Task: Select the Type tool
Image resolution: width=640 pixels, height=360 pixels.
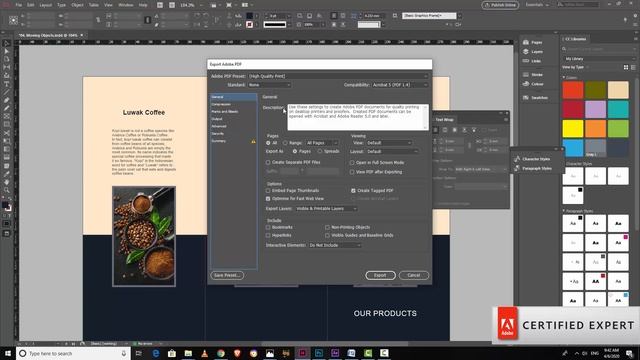Action: 7,84
